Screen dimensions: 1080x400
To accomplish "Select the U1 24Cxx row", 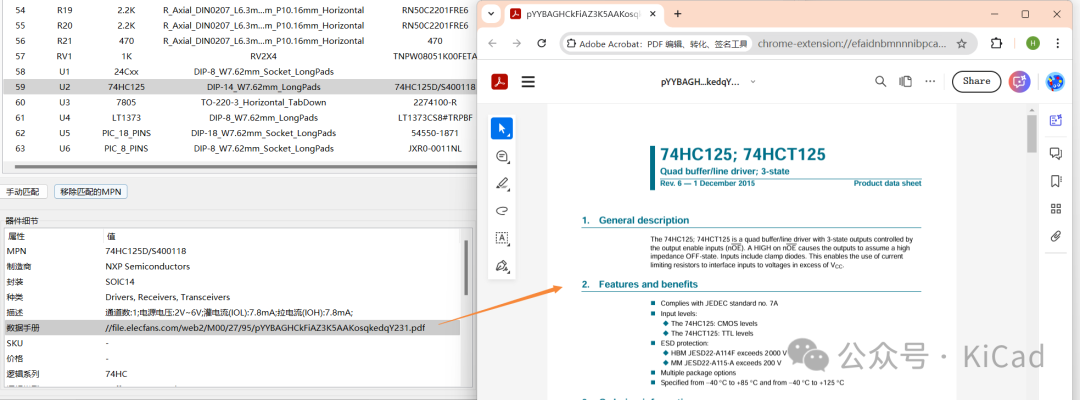I will click(x=240, y=72).
